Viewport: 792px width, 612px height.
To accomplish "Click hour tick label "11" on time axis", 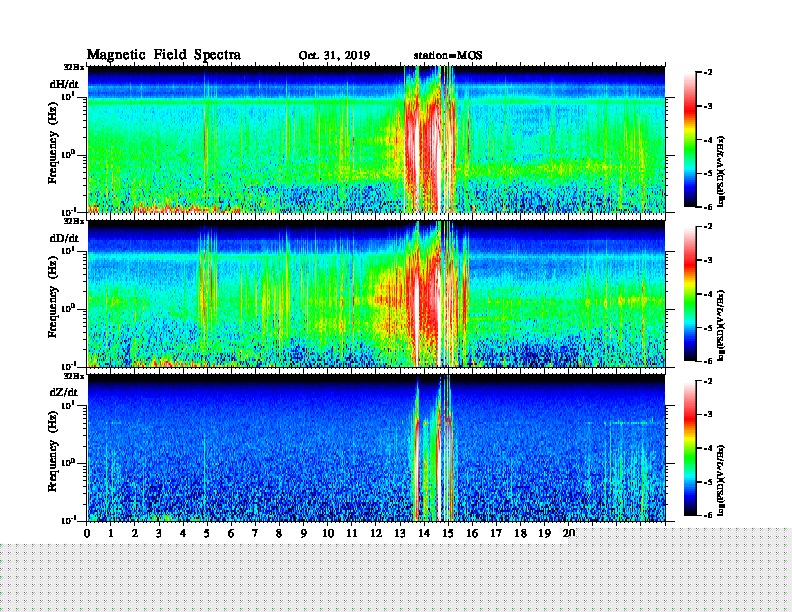I will [352, 534].
